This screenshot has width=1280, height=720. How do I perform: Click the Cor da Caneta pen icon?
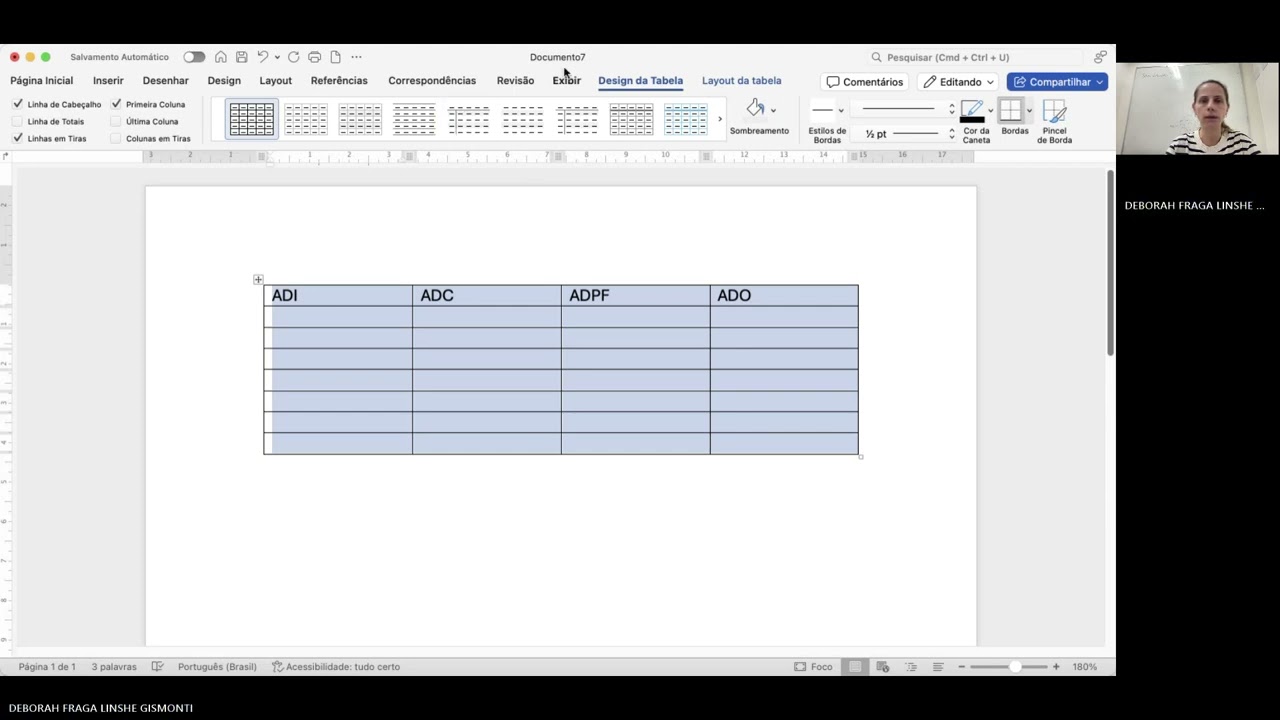click(971, 108)
